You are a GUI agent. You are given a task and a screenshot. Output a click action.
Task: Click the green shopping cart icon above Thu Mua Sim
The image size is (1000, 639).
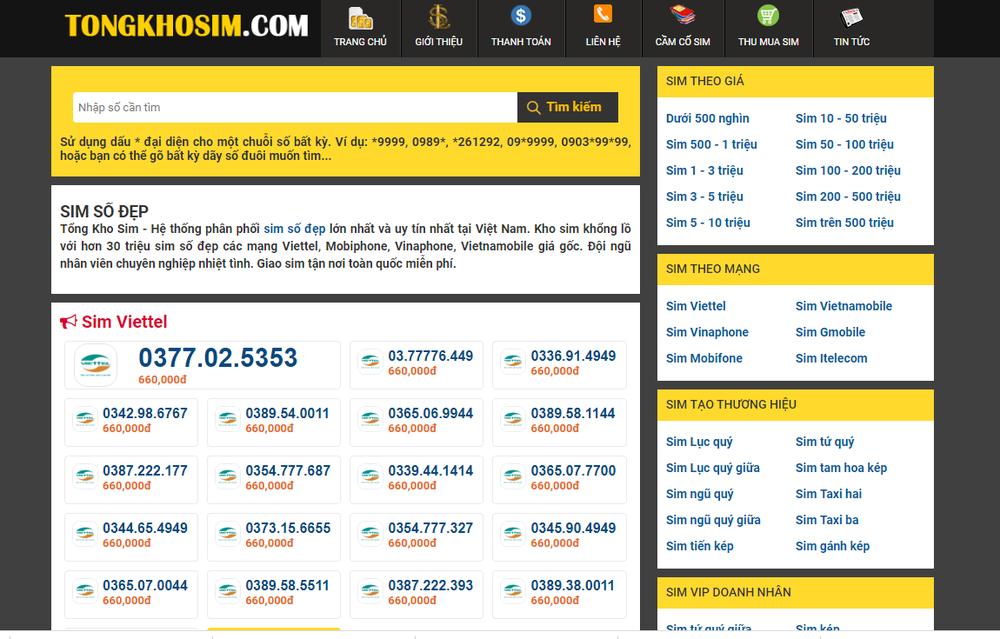[x=768, y=15]
